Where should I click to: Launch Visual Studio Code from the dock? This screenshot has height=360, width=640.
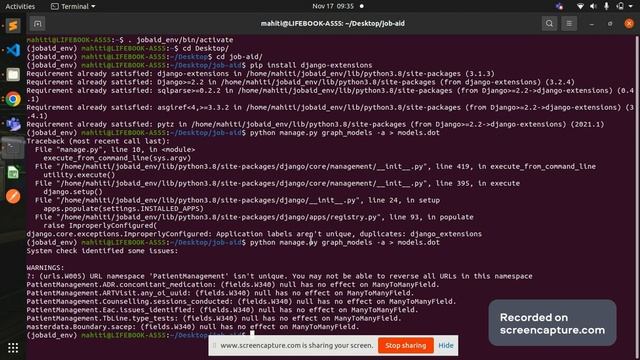coord(13,50)
